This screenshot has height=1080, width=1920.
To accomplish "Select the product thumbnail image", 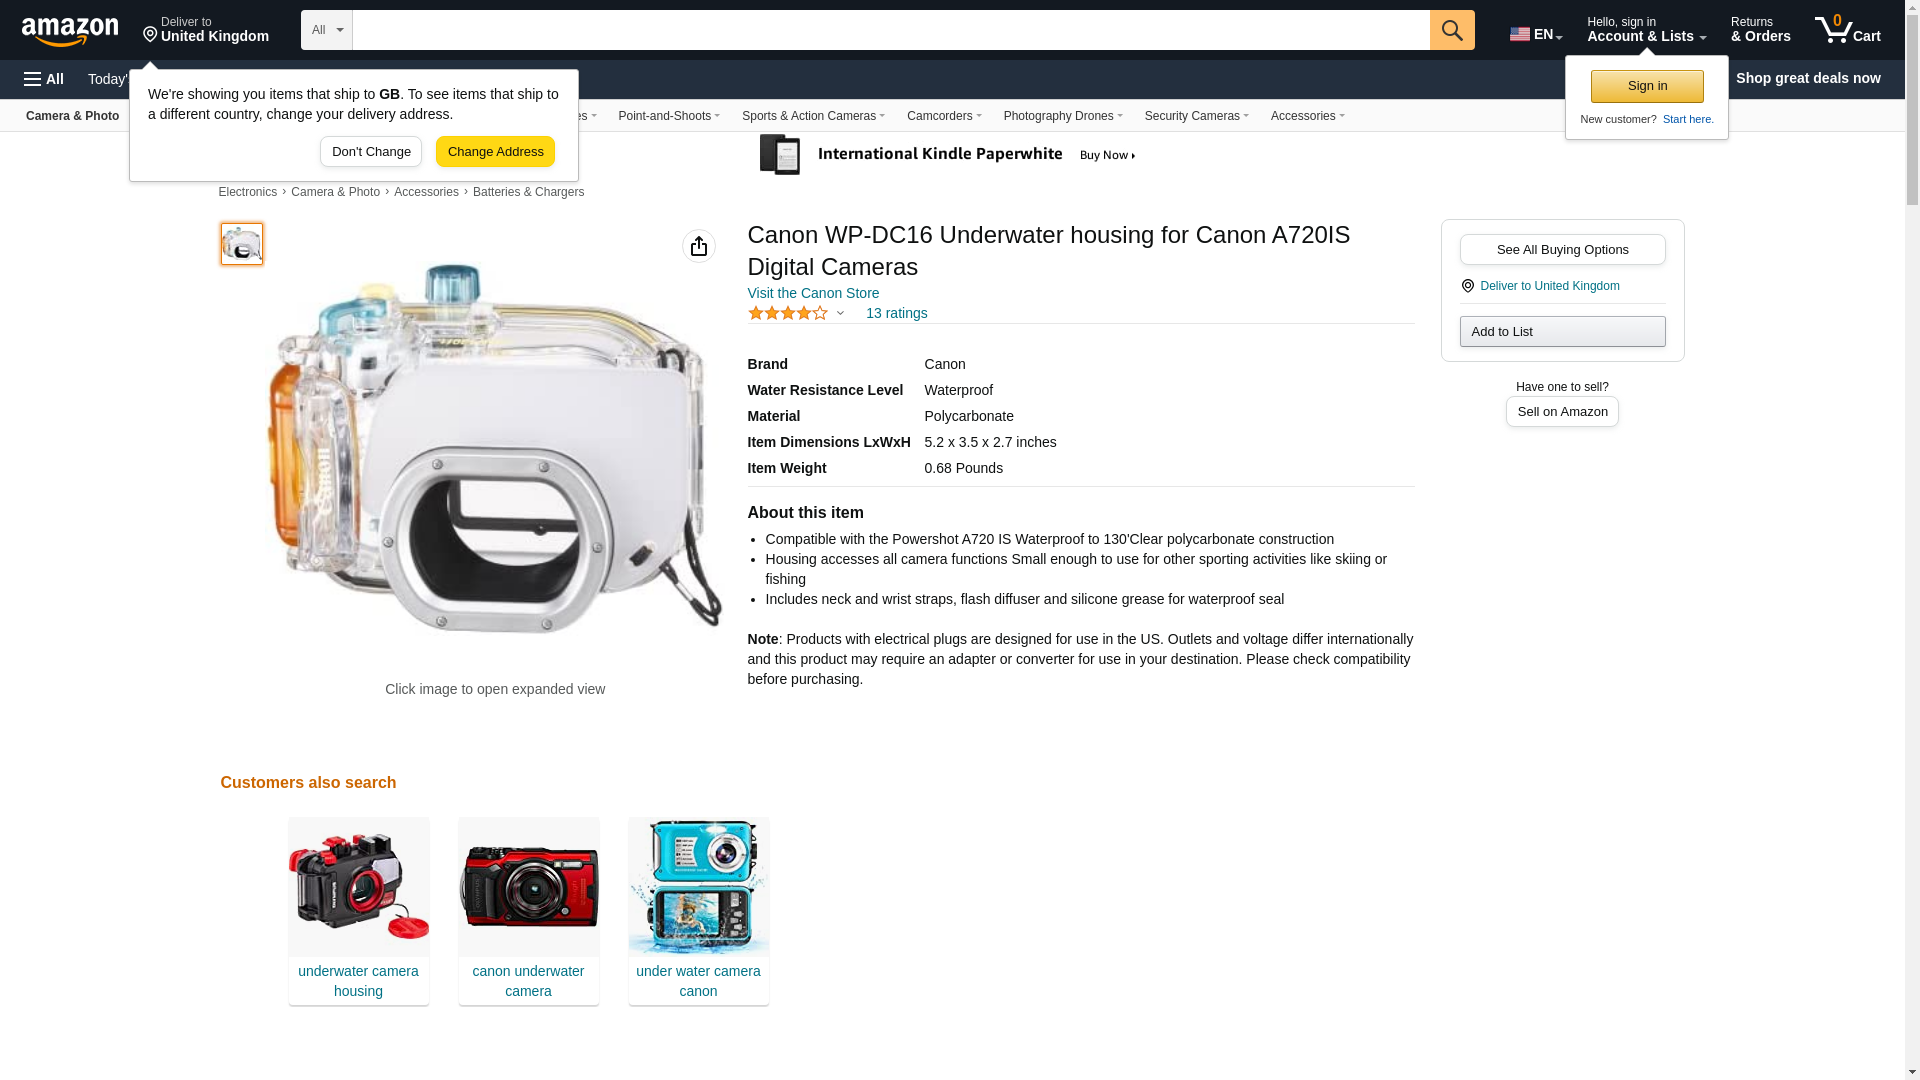I will pos(242,244).
